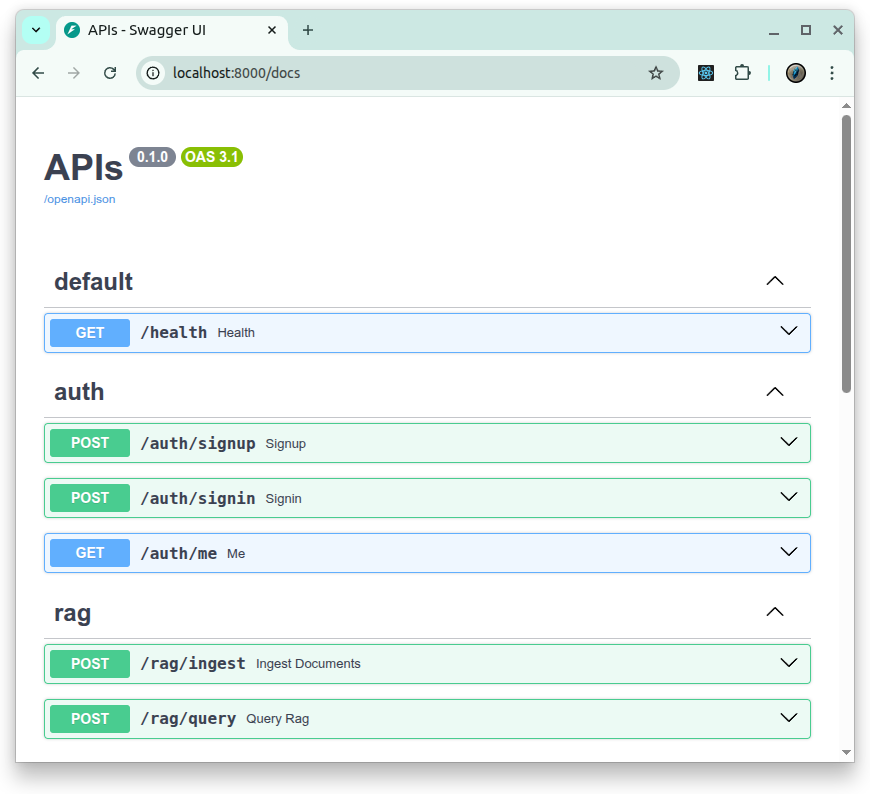Image resolution: width=870 pixels, height=794 pixels.
Task: Open a new browser tab
Action: click(x=308, y=30)
